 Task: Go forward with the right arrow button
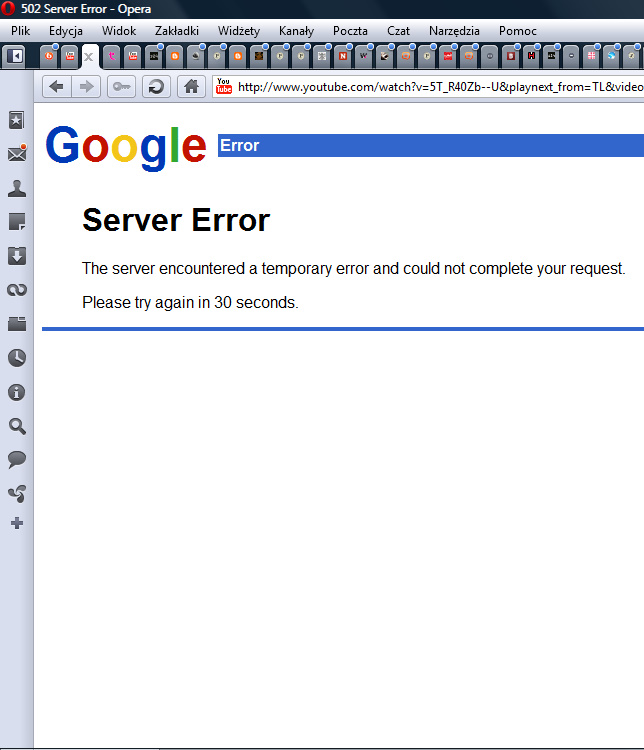click(86, 87)
